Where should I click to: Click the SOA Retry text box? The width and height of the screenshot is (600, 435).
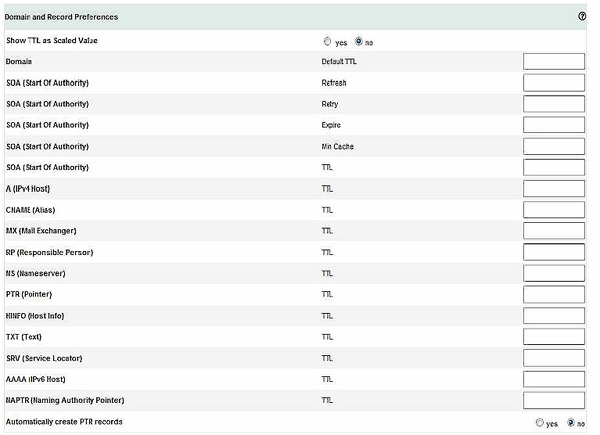[554, 103]
